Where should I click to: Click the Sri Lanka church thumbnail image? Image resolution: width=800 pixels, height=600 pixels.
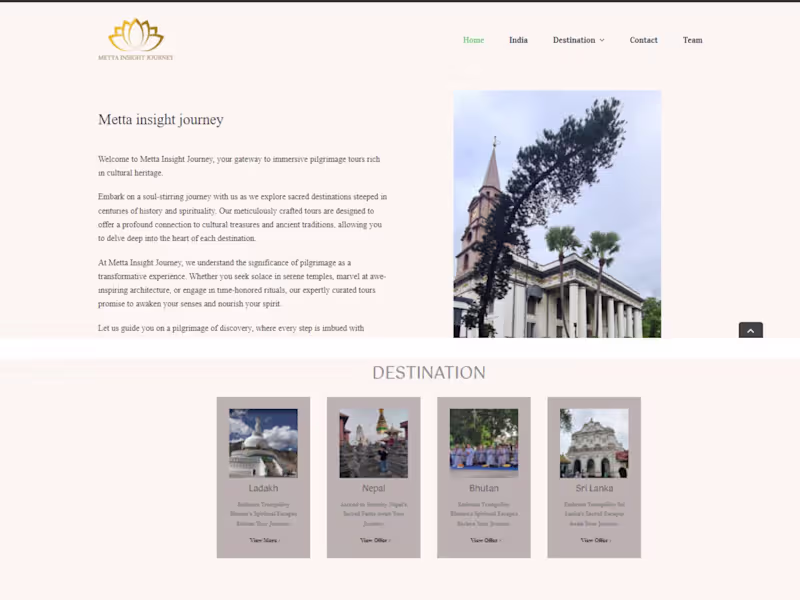click(x=594, y=441)
